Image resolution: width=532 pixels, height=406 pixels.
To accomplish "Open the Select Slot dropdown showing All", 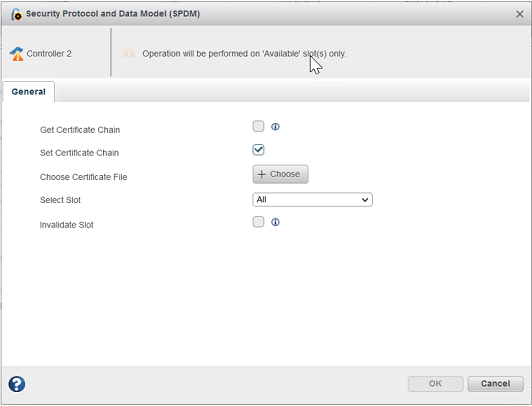I will coord(312,200).
